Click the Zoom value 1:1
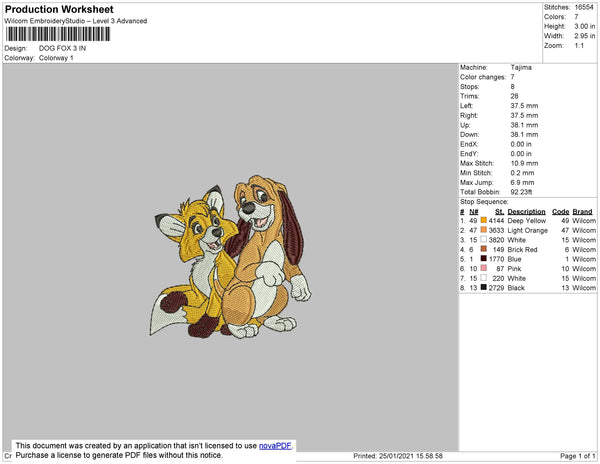 pos(579,46)
